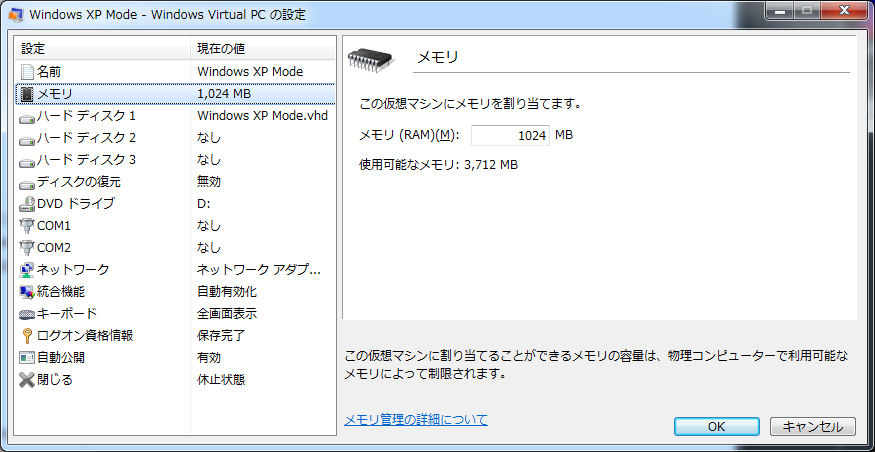Click the large memory chip header icon
875x452 pixels.
pos(370,59)
